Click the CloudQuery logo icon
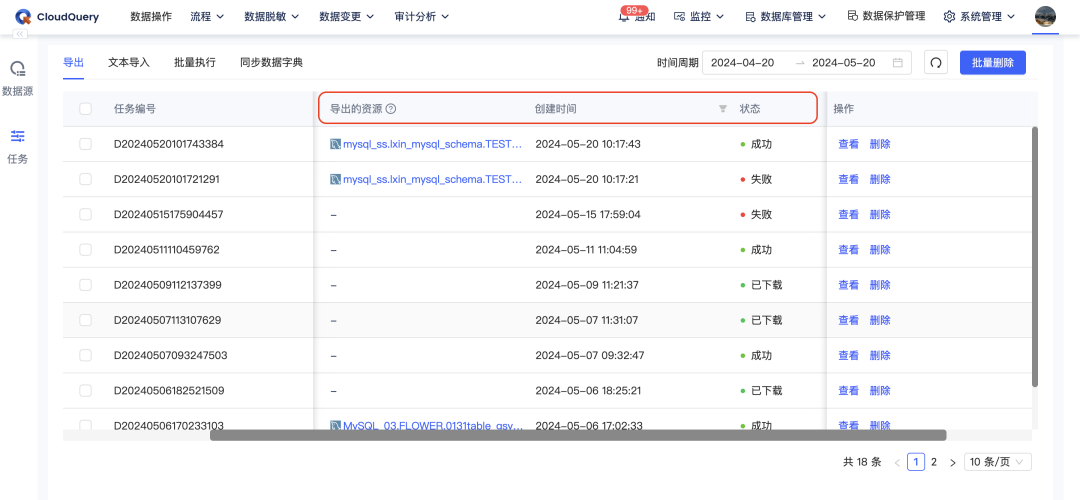 [23, 17]
